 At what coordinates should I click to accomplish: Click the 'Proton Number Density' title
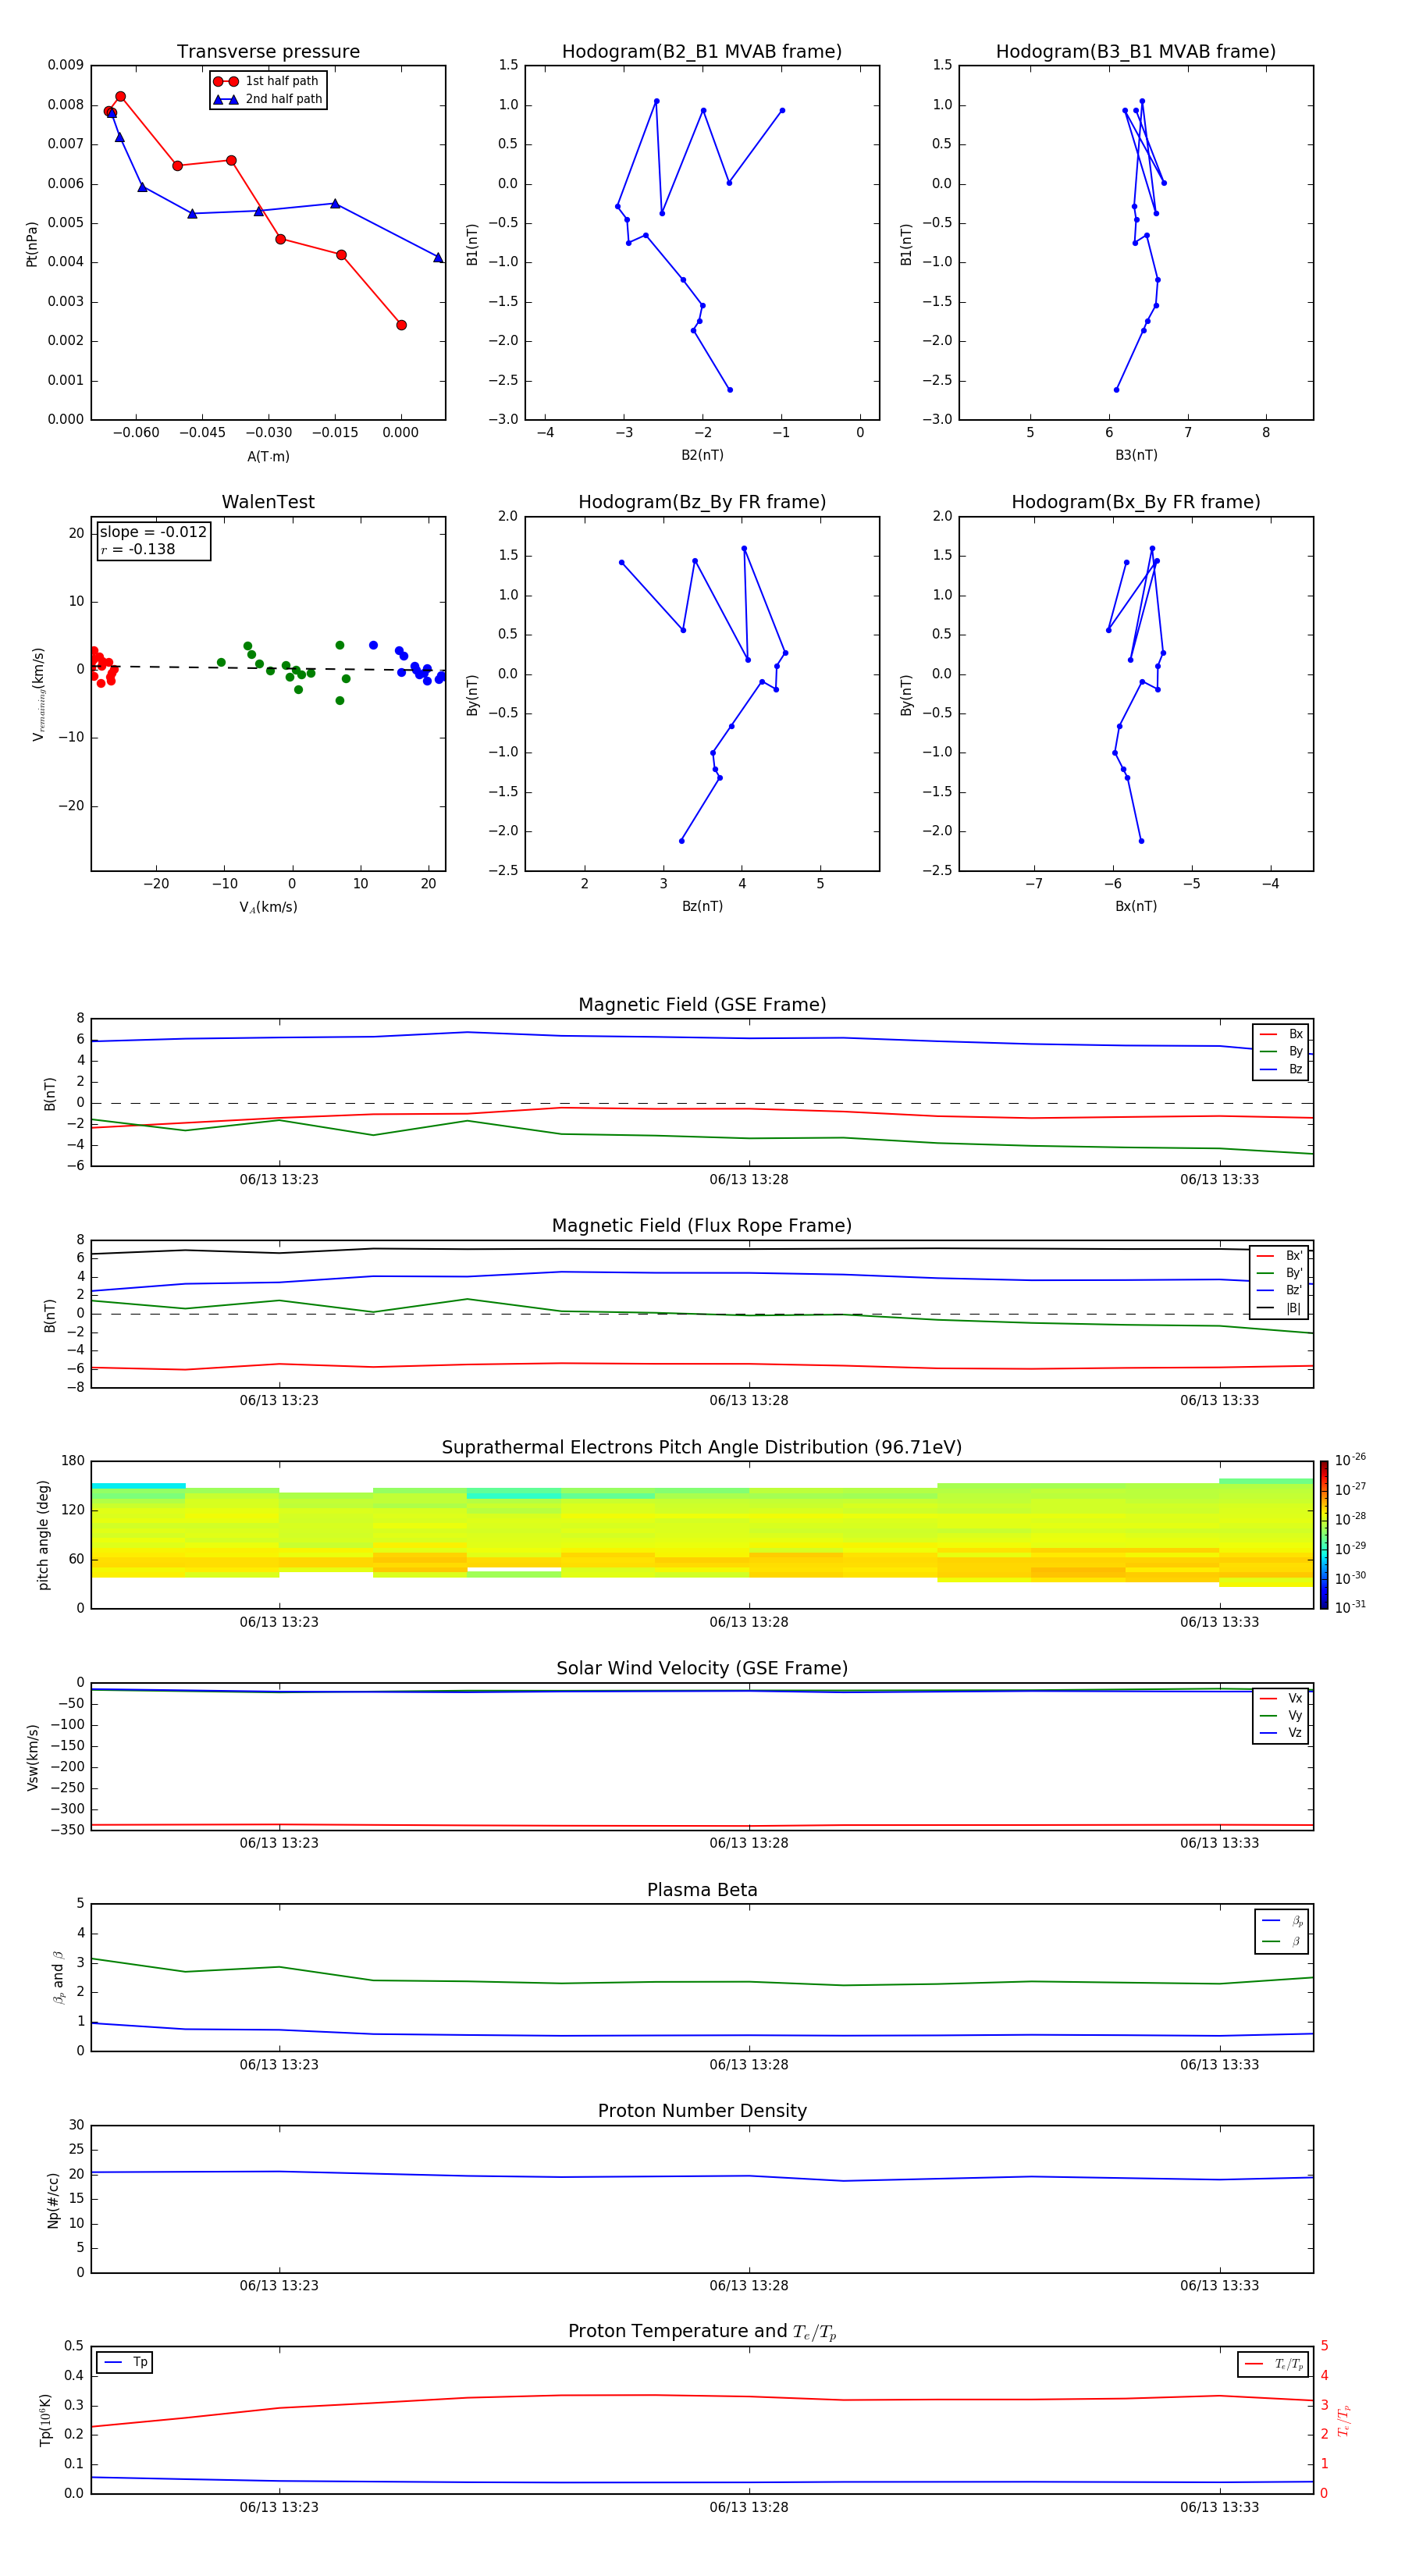(x=702, y=2111)
